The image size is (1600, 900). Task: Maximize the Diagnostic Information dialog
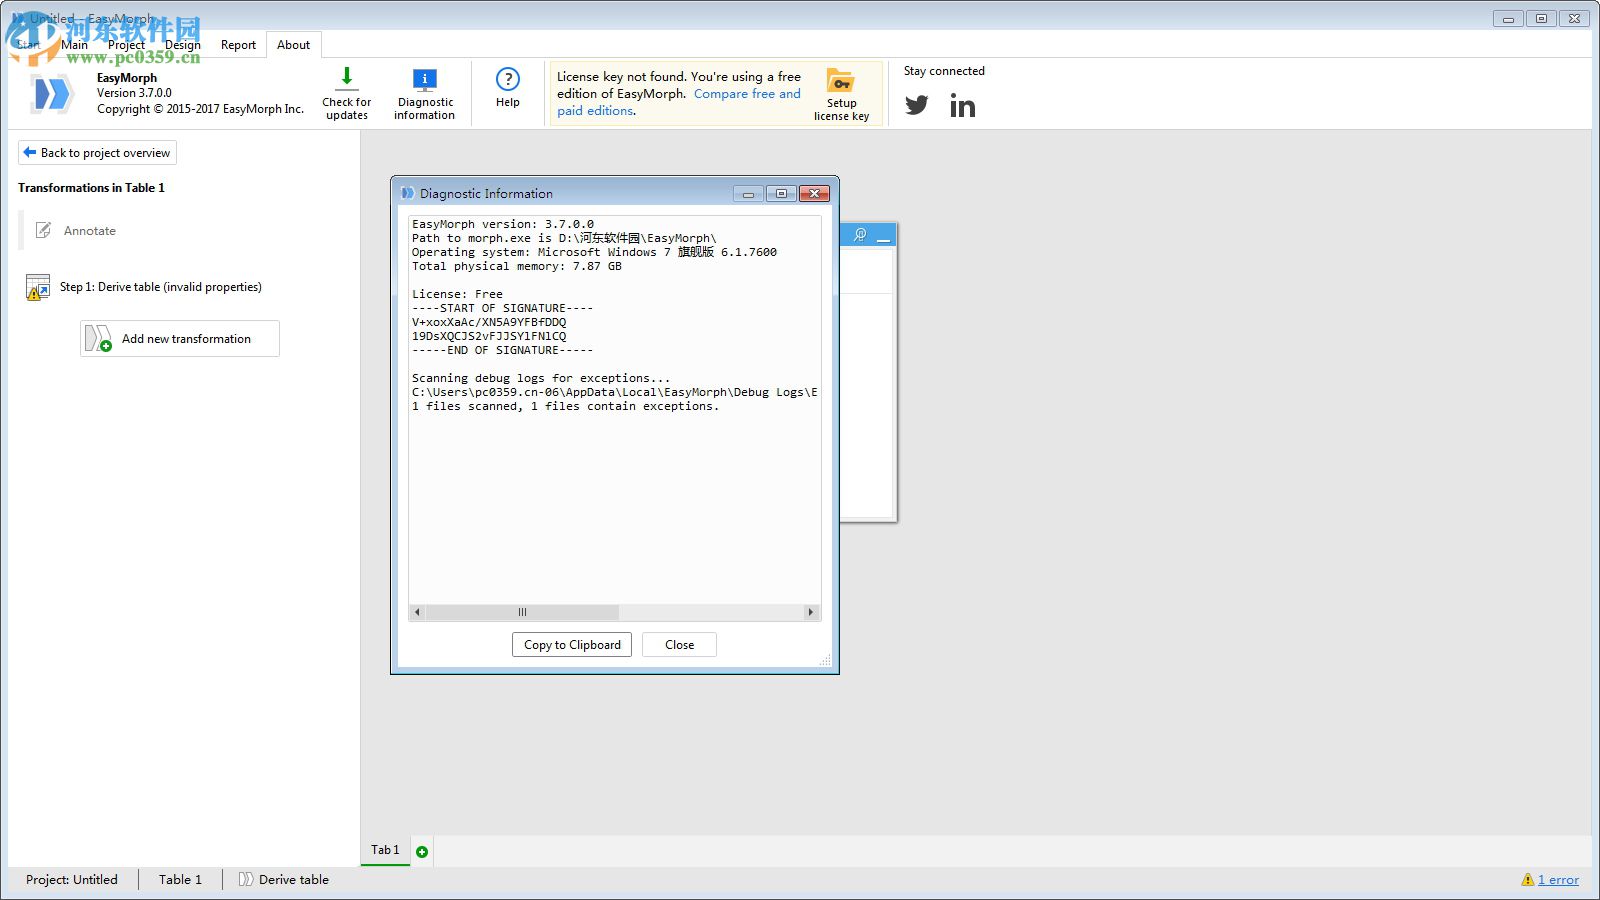[781, 194]
